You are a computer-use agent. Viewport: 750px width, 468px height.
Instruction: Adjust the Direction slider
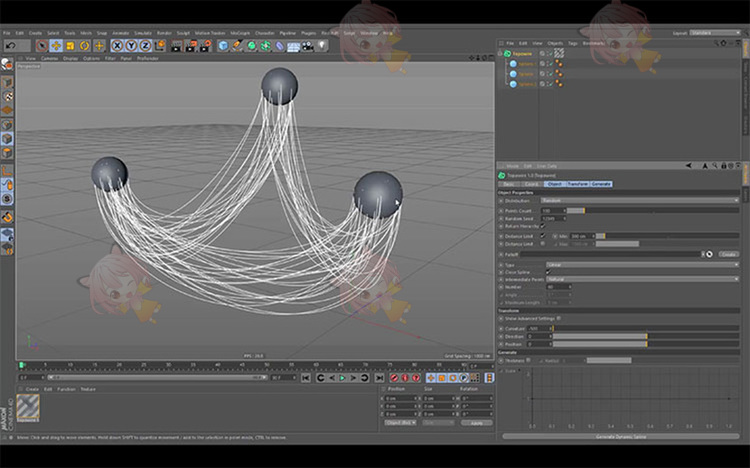coord(646,336)
